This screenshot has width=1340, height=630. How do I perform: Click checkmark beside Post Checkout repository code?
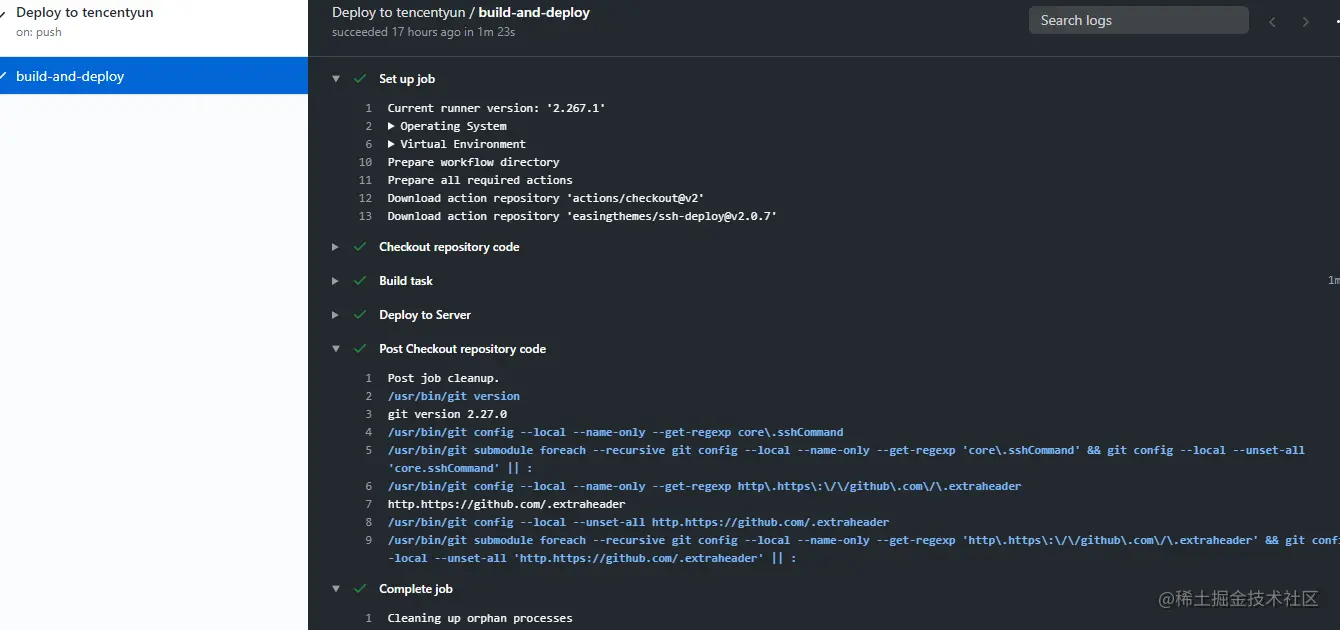360,349
